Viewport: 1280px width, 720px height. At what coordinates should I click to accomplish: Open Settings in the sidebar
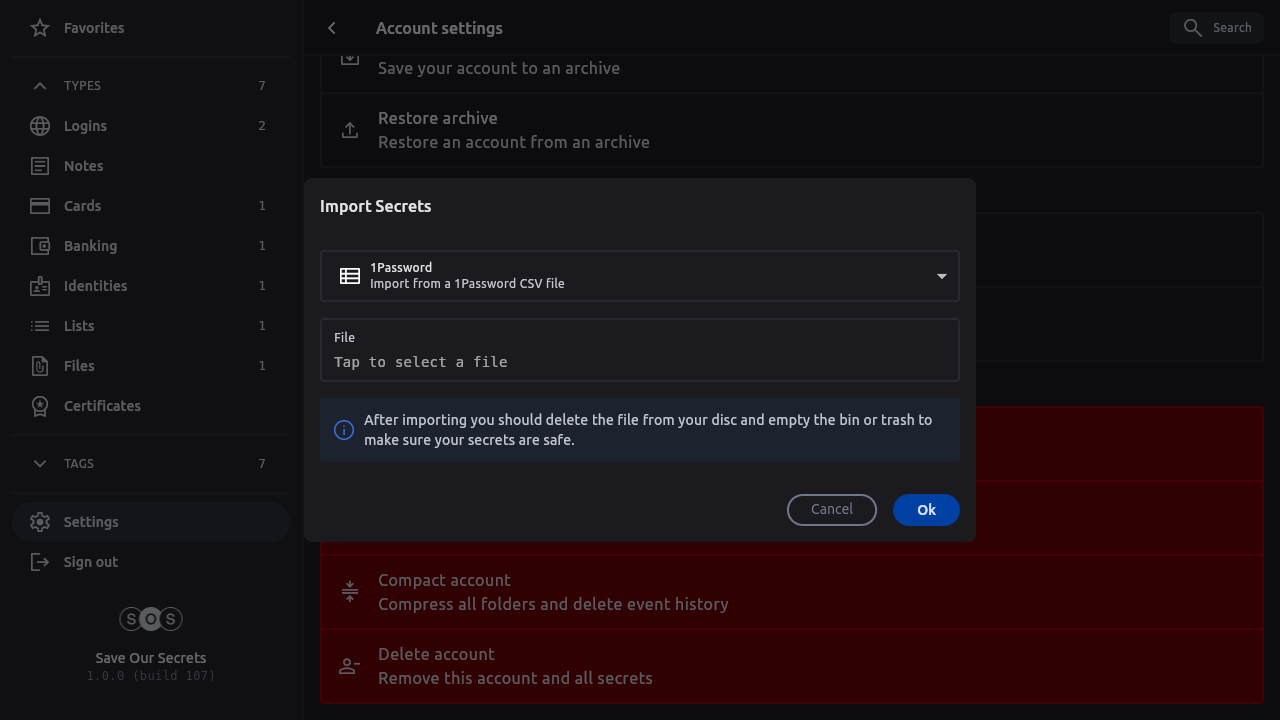click(91, 522)
